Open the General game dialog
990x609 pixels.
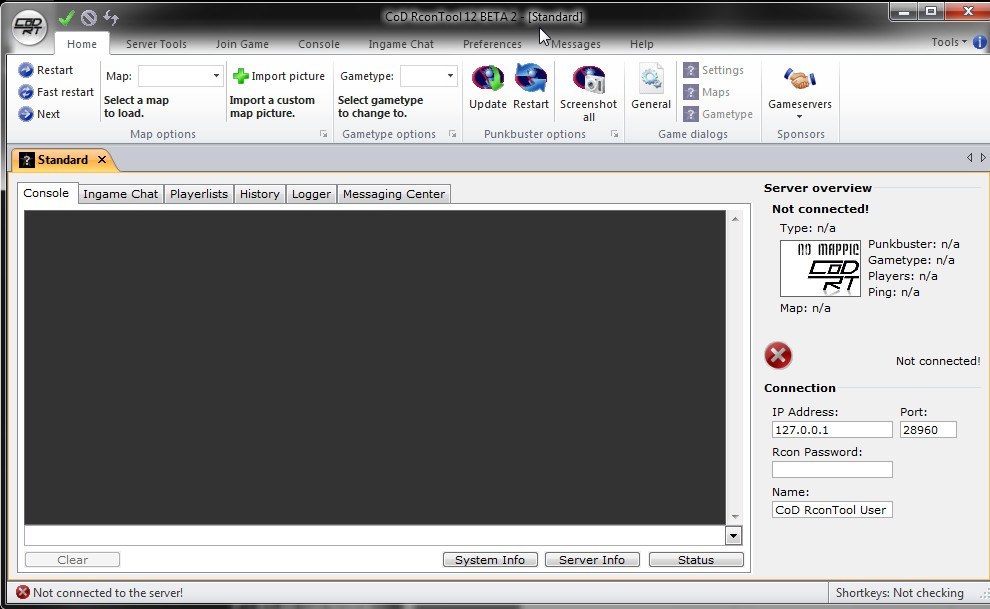(651, 80)
